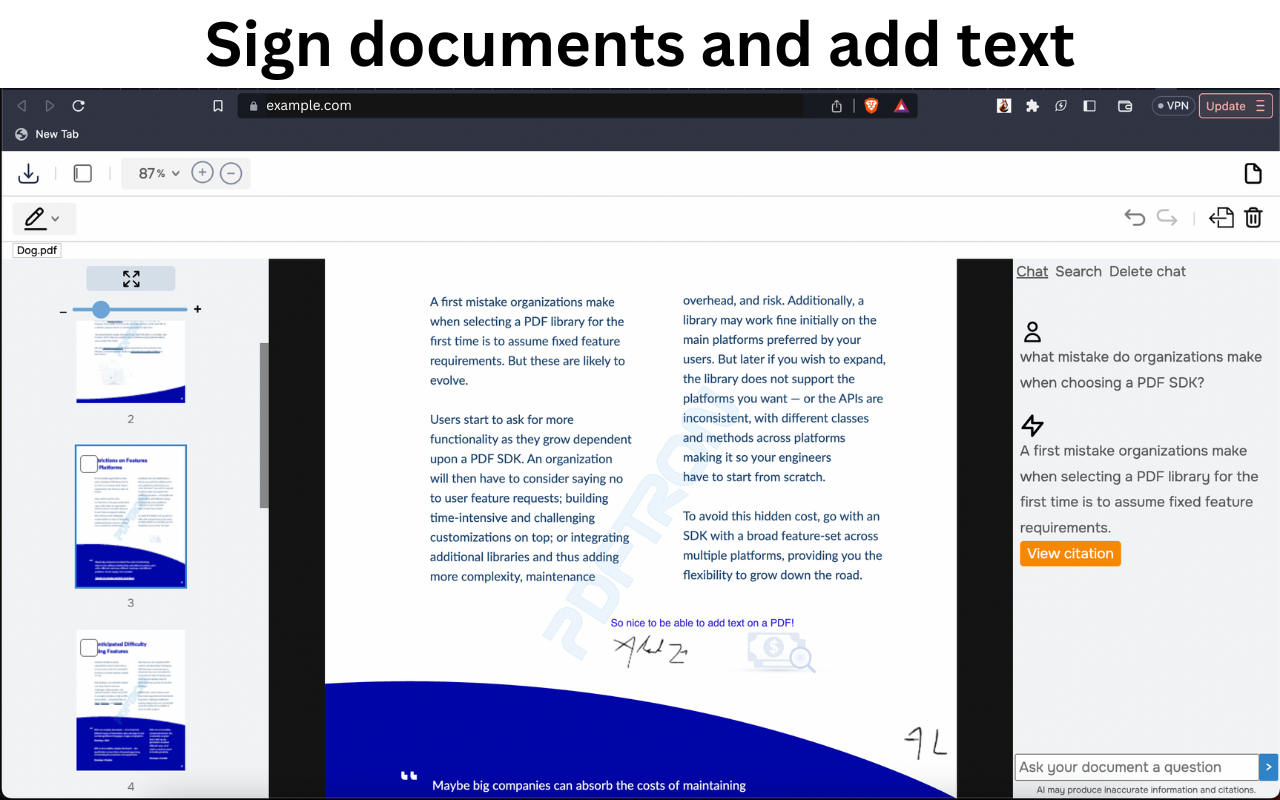
Task: Click the thumbnail panel scrollbar
Action: point(264,425)
